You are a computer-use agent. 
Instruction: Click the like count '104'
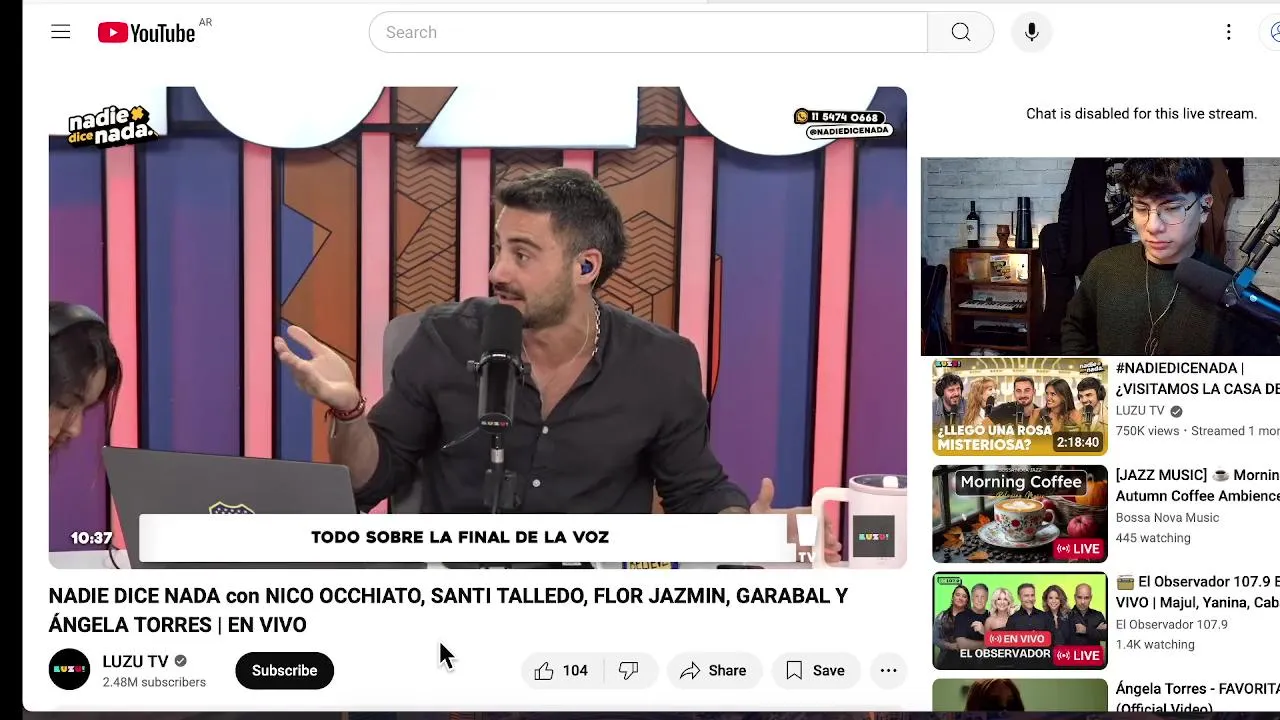click(575, 671)
